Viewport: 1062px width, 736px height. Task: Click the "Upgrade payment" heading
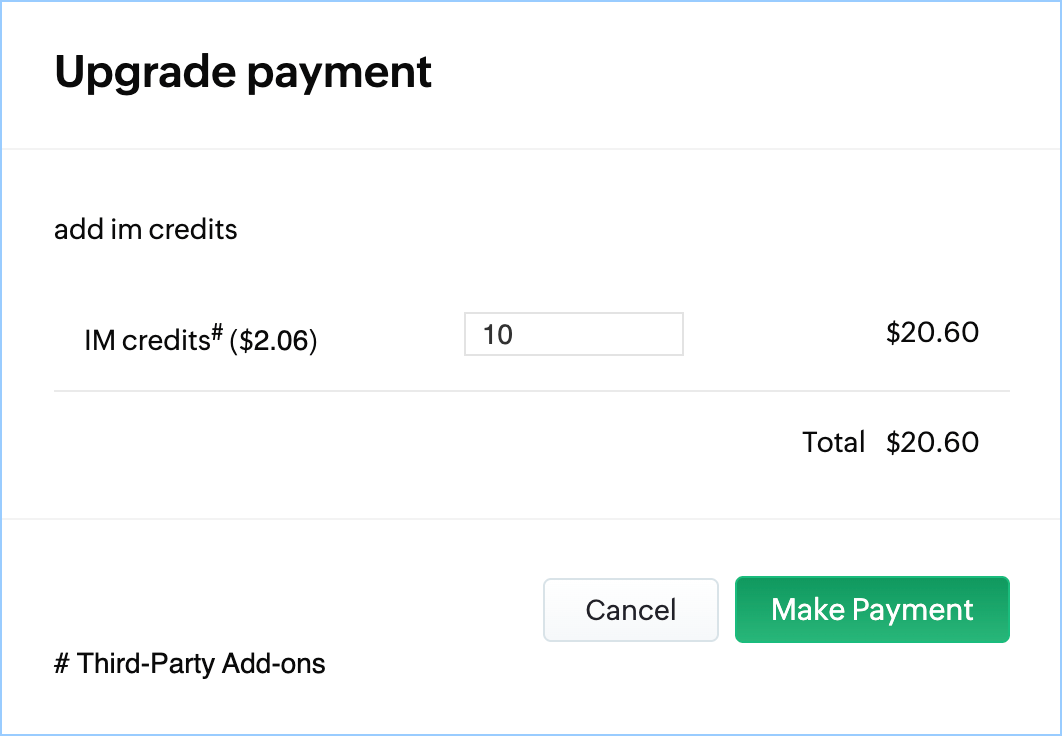[x=243, y=72]
